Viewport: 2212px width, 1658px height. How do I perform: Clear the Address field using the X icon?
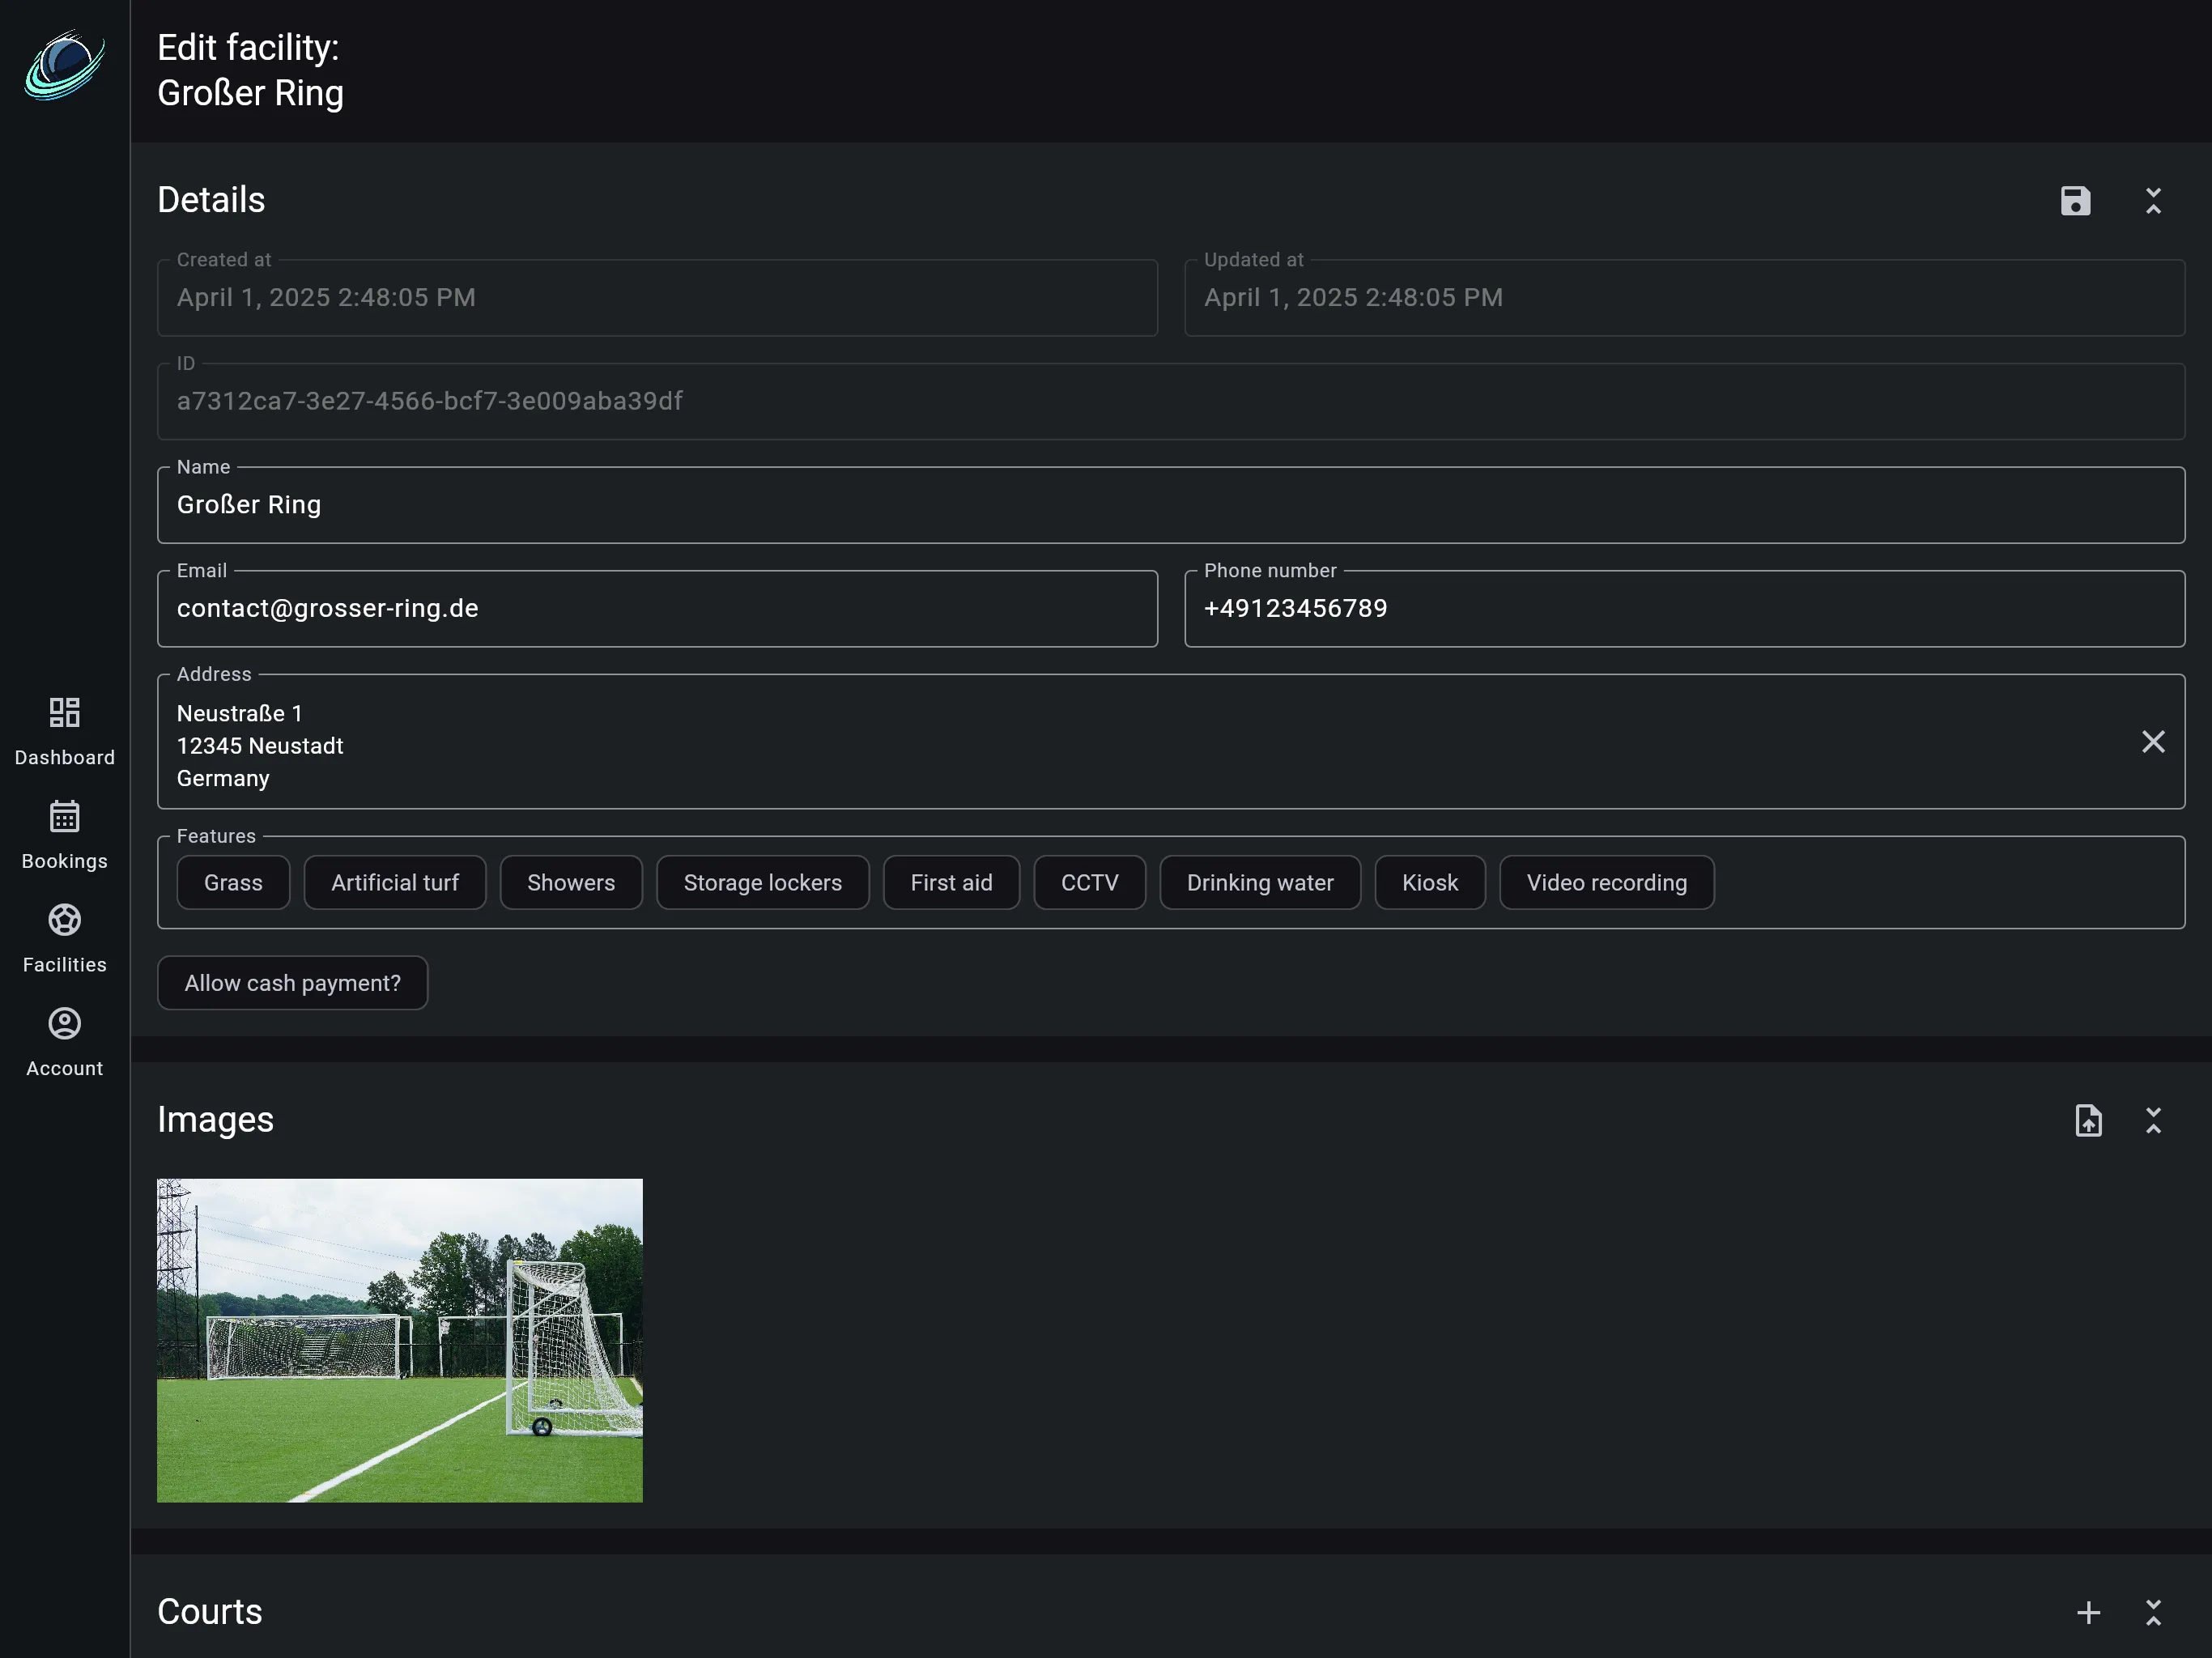pyautogui.click(x=2153, y=741)
